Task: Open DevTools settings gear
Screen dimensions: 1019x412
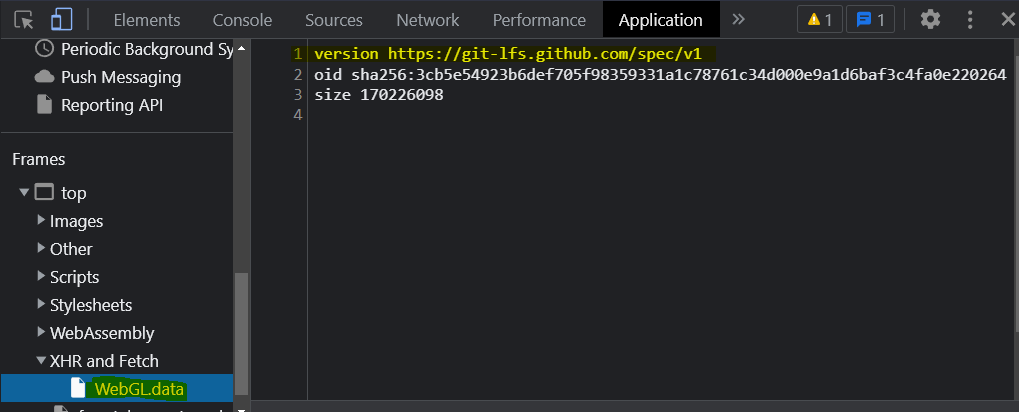Action: (930, 19)
